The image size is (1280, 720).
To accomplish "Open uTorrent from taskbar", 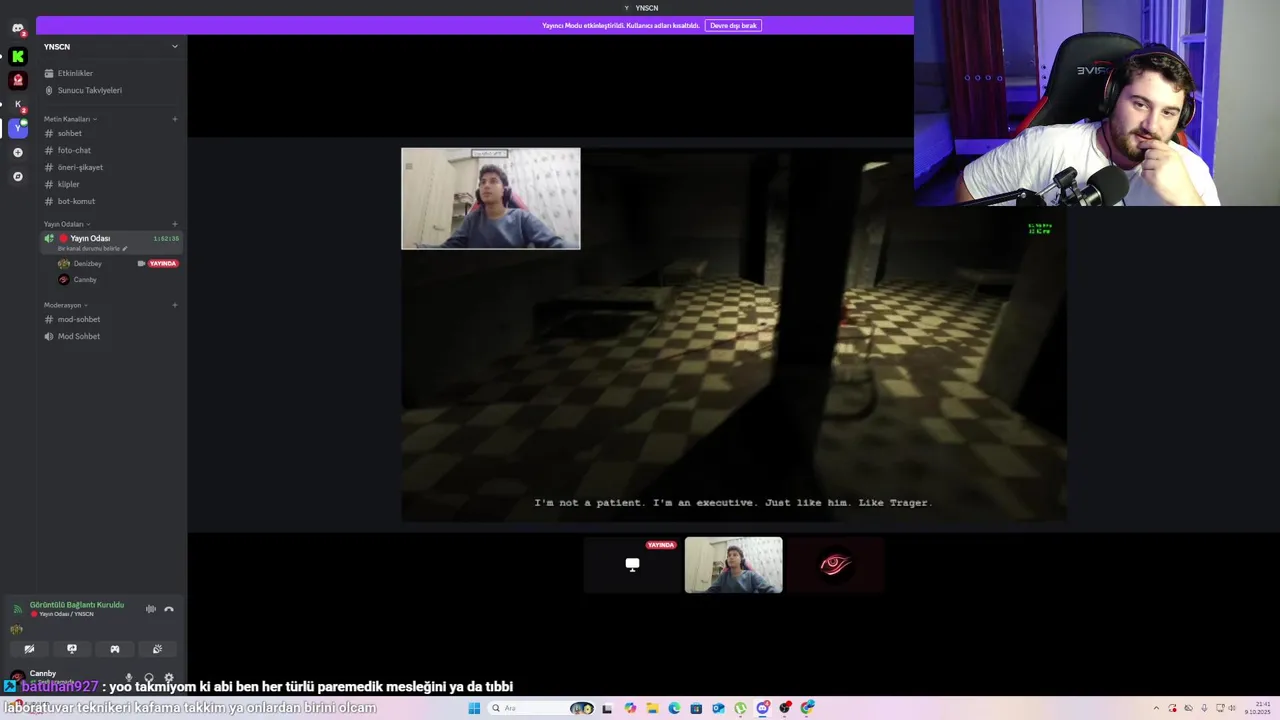I will point(740,708).
